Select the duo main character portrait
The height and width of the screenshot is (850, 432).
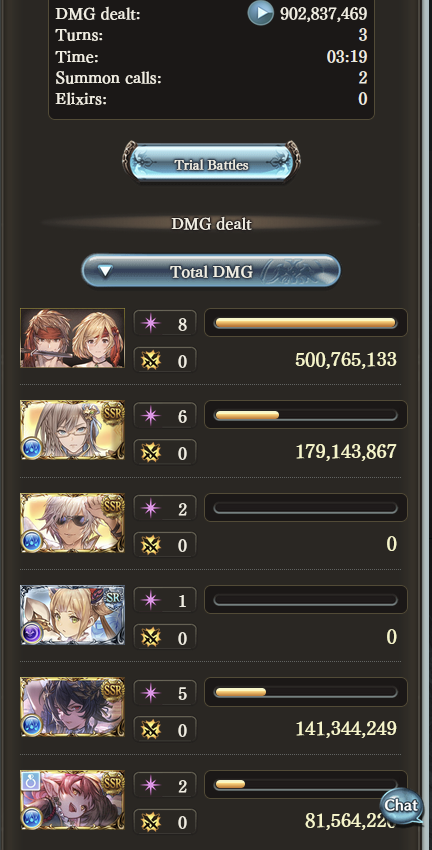pos(73,338)
